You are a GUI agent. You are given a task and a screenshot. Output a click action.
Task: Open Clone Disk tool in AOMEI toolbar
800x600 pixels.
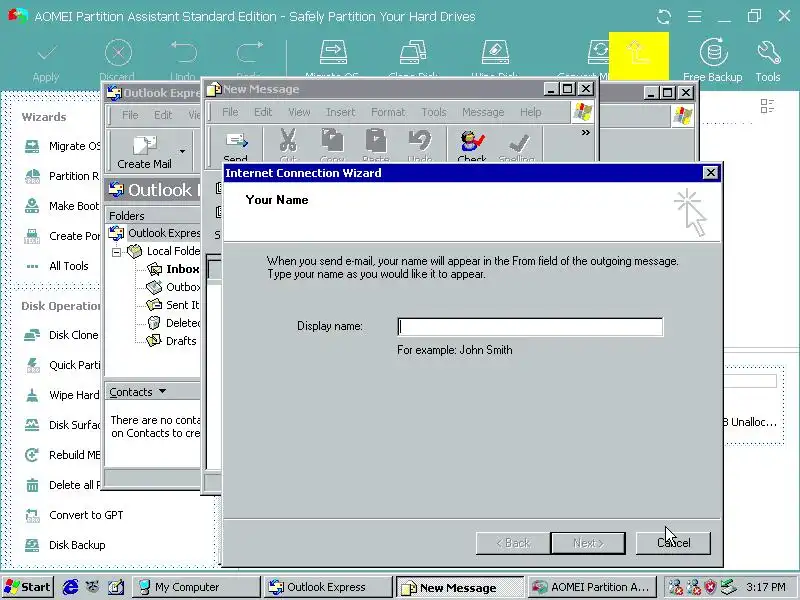pos(413,53)
